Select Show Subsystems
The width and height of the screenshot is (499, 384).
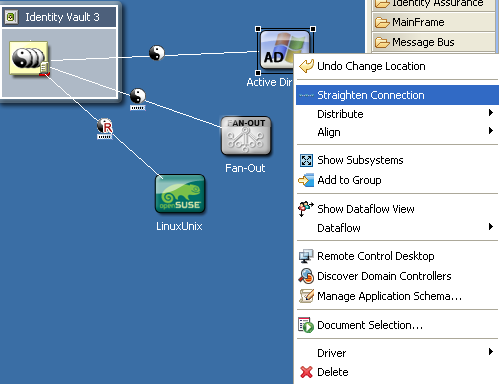(x=397, y=160)
